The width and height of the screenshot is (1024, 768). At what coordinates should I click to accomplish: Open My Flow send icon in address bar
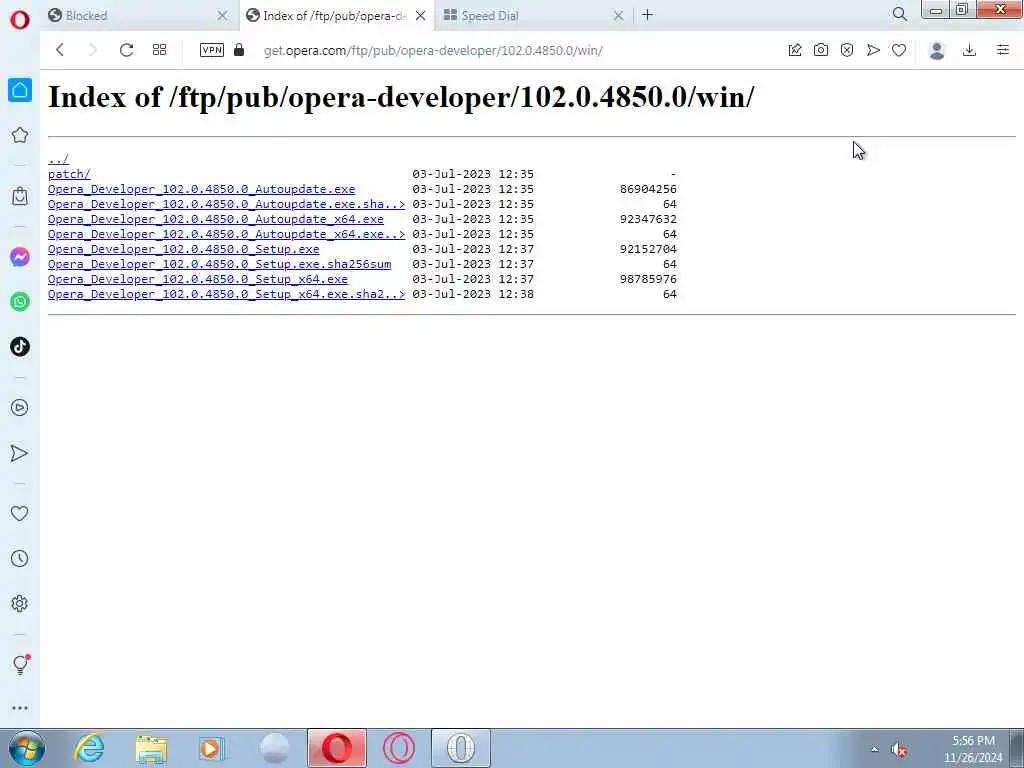pos(873,50)
